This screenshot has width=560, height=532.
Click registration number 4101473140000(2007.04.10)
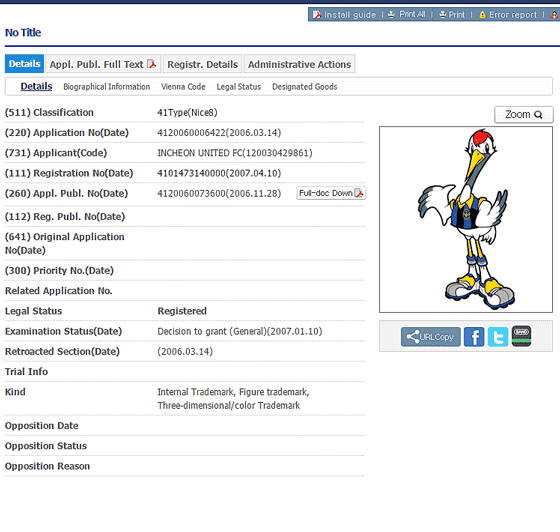point(219,173)
